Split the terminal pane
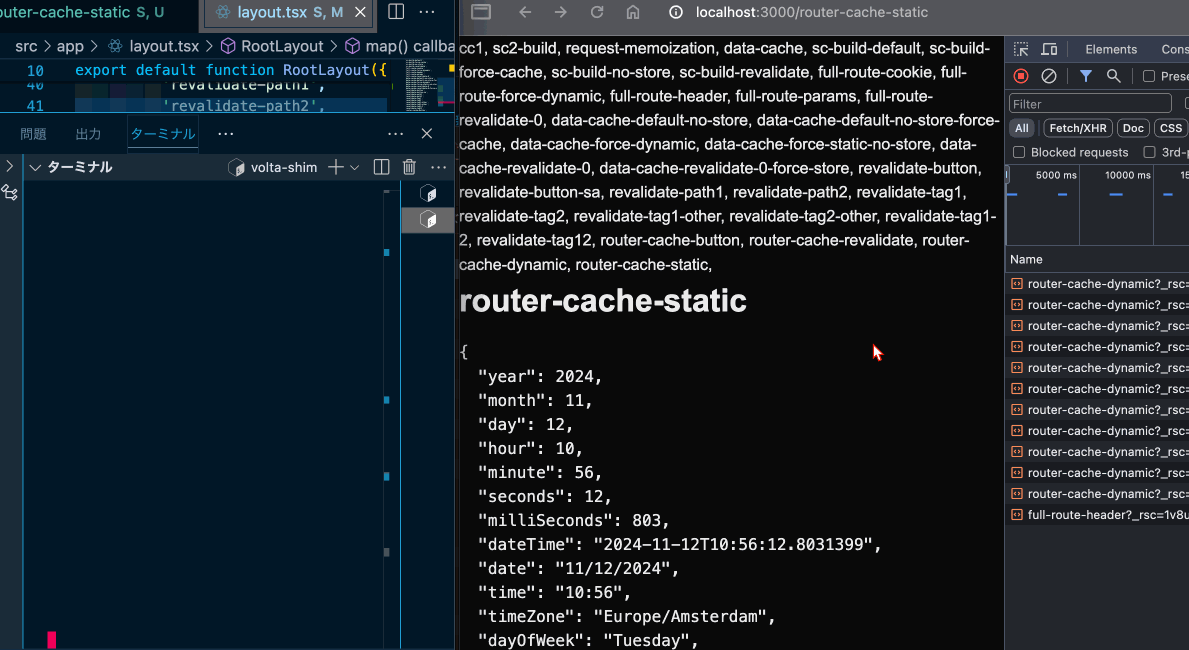Viewport: 1189px width, 650px height. (x=381, y=167)
